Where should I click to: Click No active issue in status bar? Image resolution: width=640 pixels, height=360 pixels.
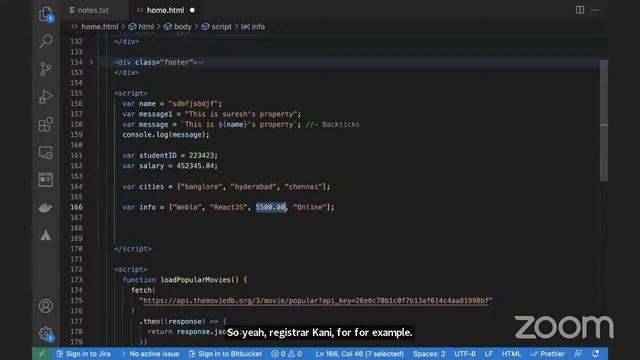(x=150, y=353)
